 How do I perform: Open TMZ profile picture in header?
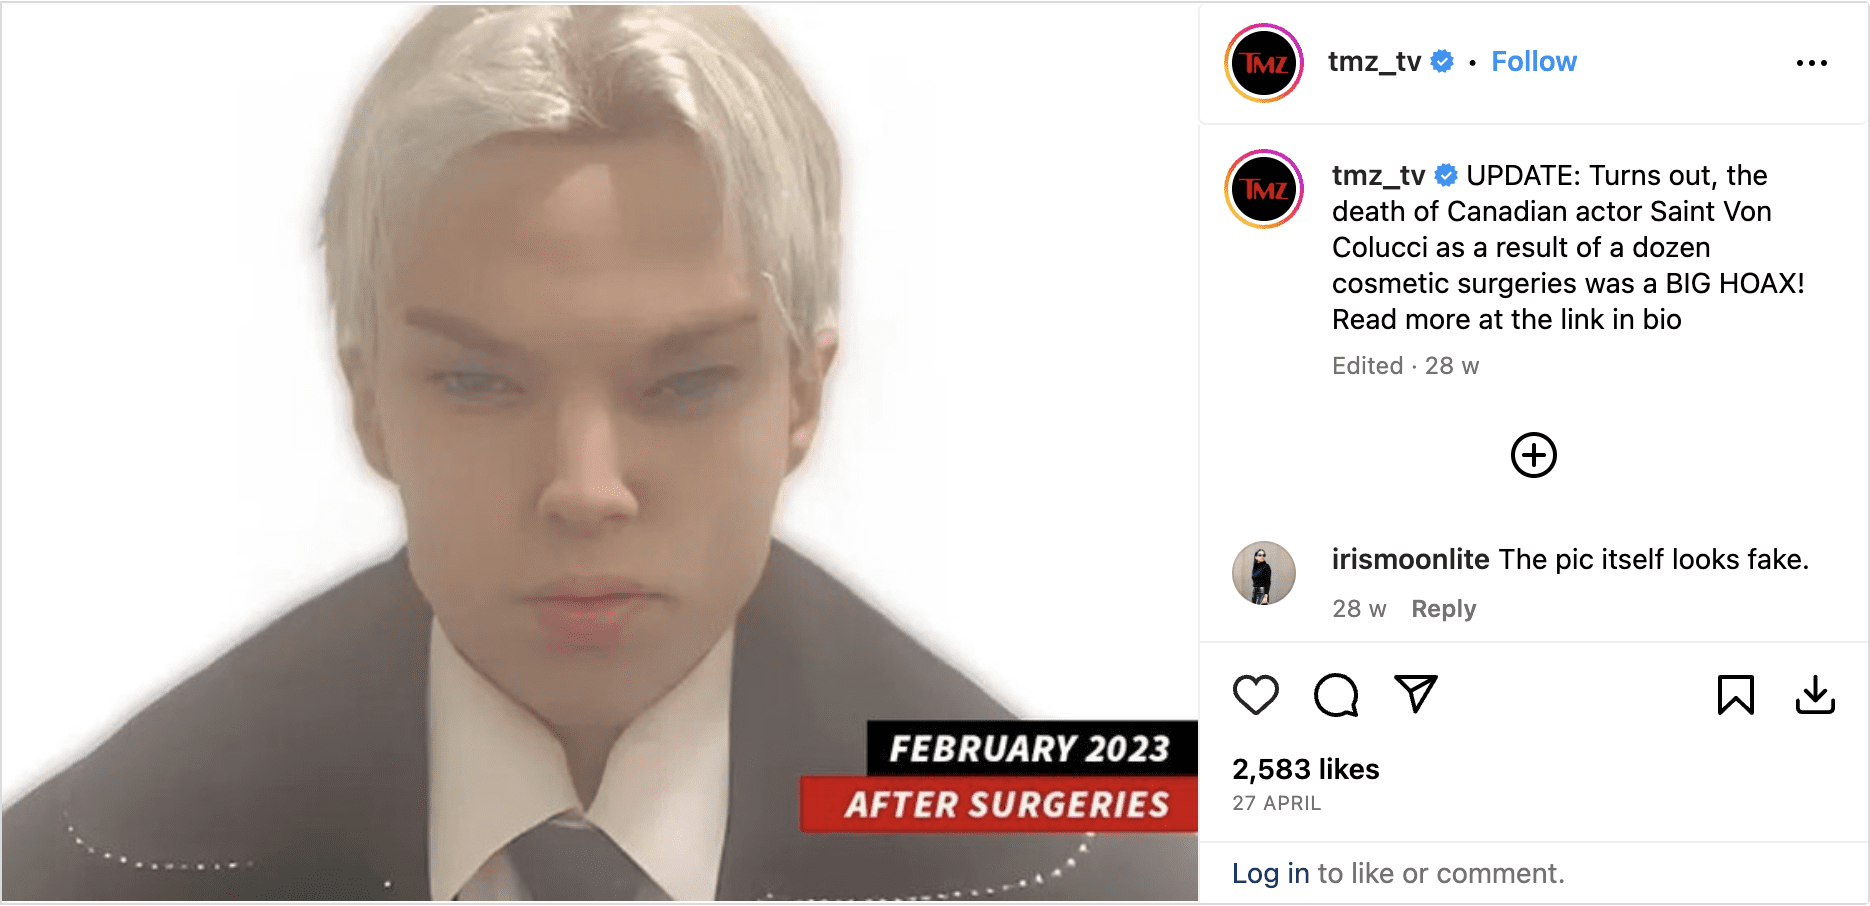tap(1264, 63)
